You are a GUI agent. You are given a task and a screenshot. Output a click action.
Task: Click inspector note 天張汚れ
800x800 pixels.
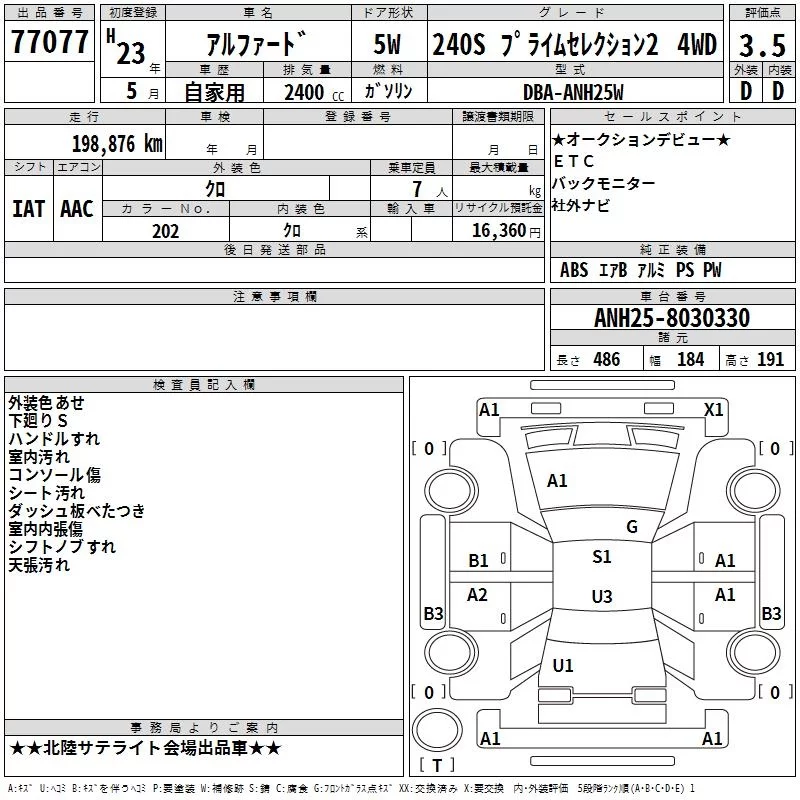click(x=39, y=565)
